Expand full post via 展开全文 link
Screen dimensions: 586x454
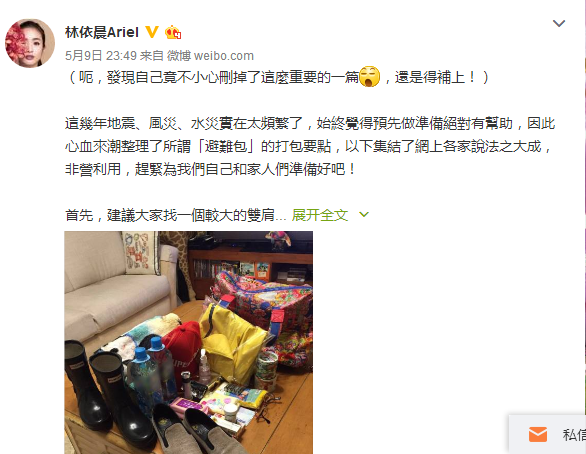pos(320,215)
